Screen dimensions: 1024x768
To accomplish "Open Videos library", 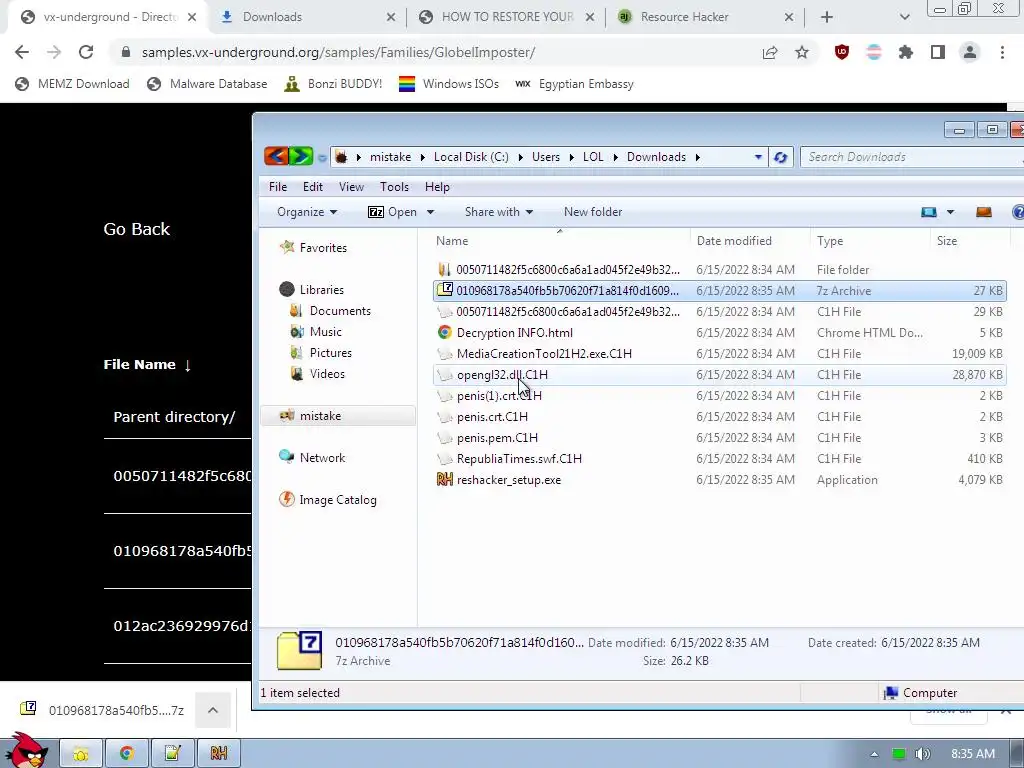I will click(x=317, y=374).
